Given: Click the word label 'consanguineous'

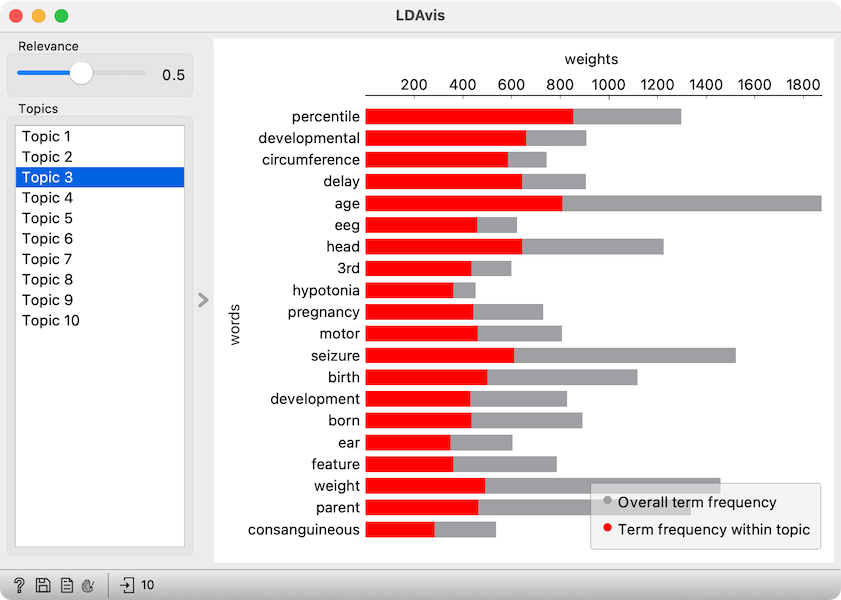Looking at the screenshot, I should pos(304,530).
